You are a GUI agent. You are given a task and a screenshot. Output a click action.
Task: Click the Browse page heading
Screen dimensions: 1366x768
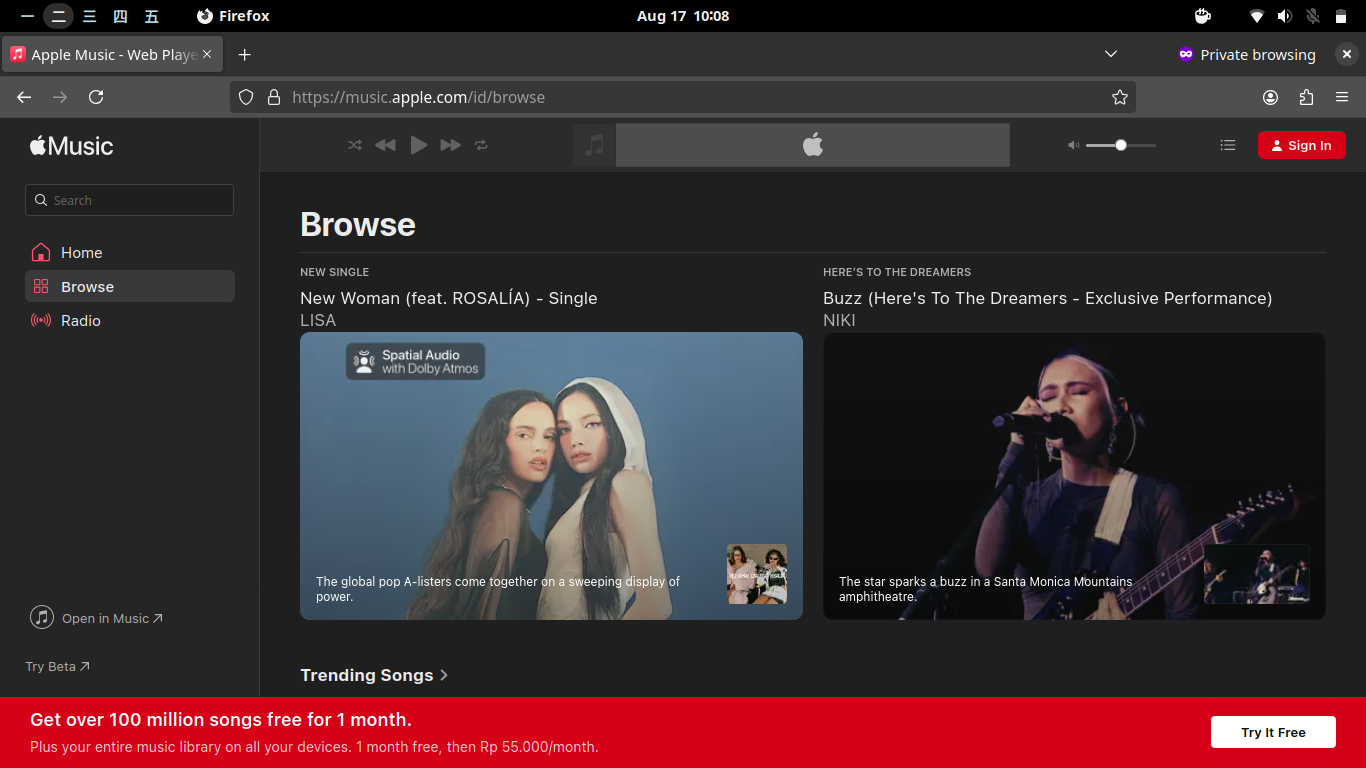(358, 224)
